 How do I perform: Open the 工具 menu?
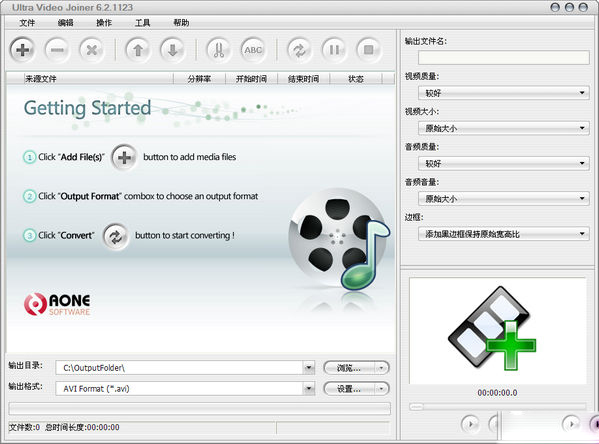142,23
